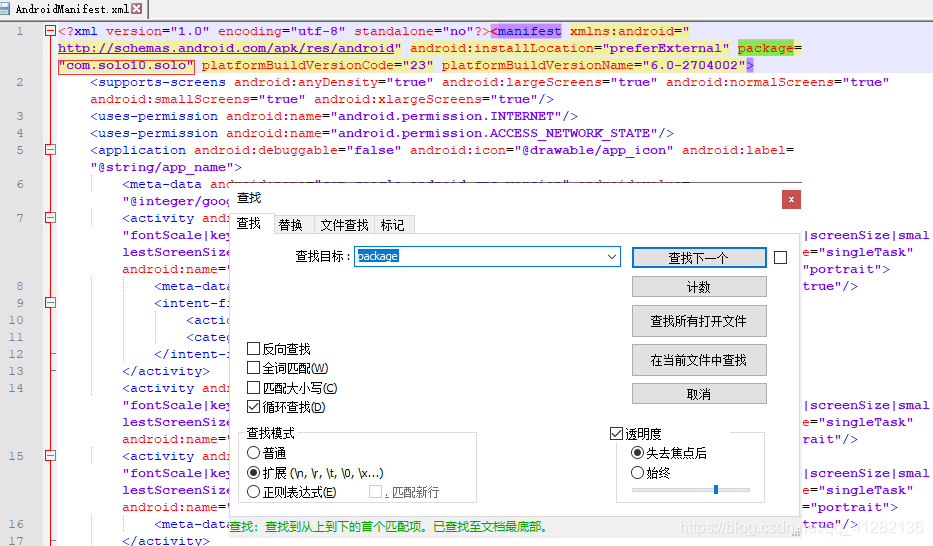The image size is (933, 546).
Task: Select the 始终 transparency radio button
Action: click(637, 473)
